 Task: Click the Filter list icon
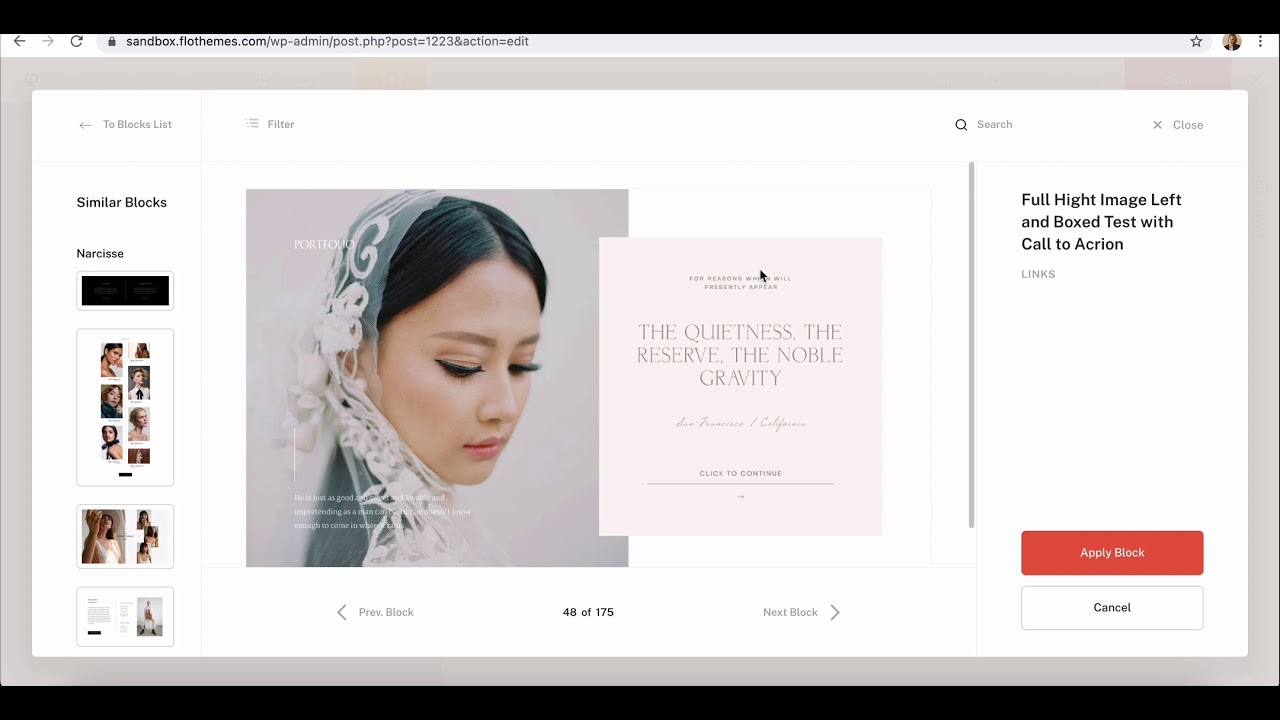coord(252,124)
